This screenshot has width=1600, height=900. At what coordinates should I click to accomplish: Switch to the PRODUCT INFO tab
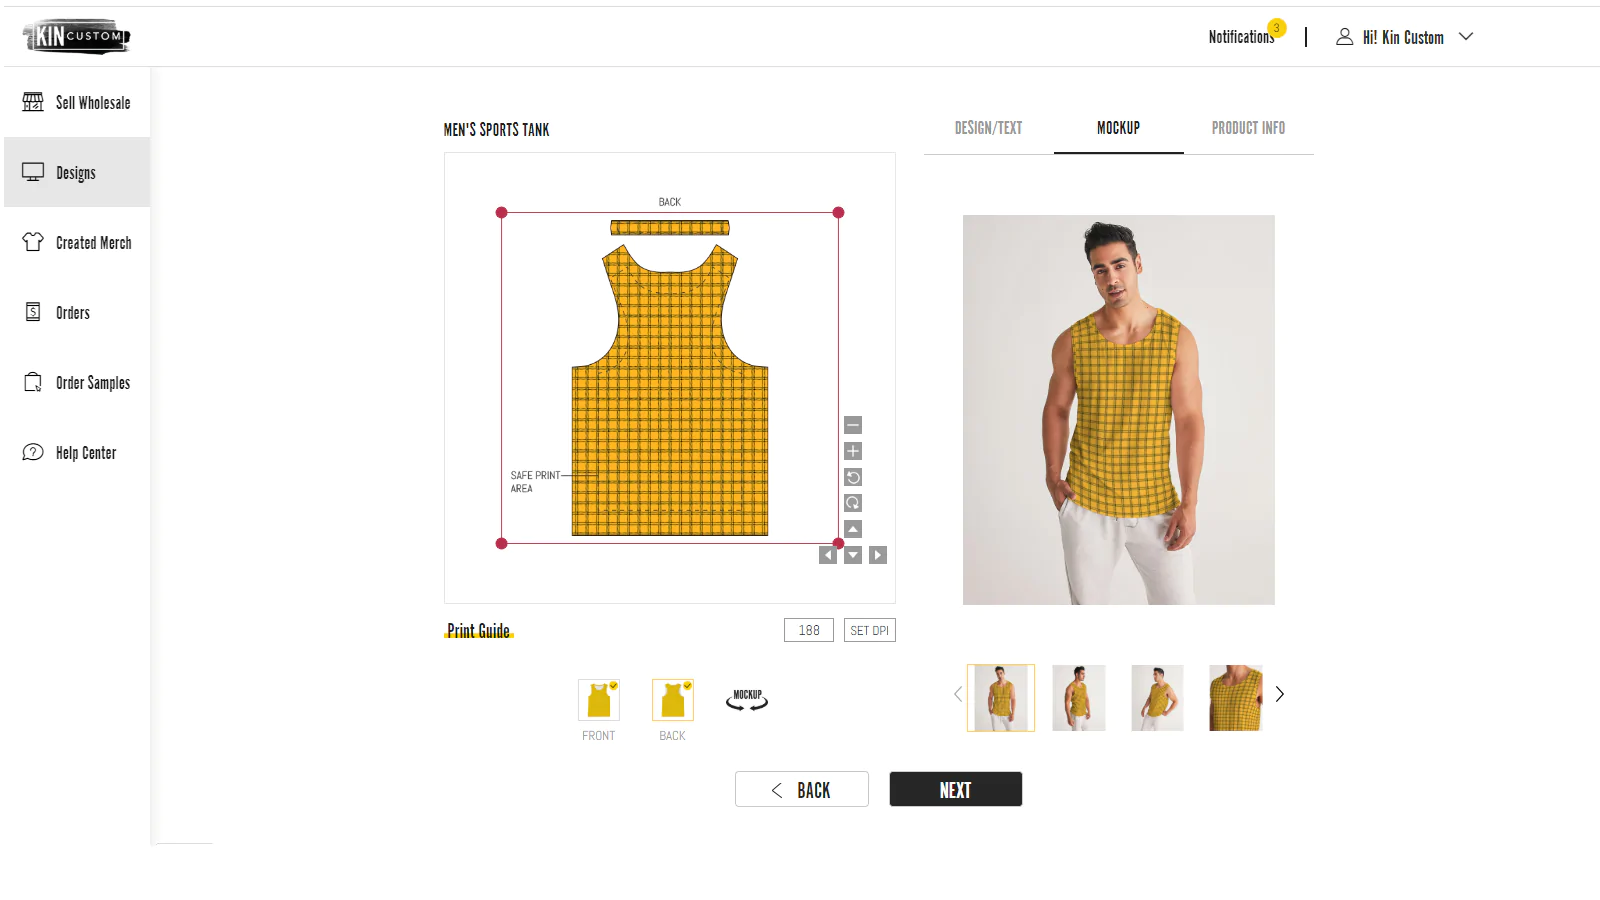point(1248,128)
